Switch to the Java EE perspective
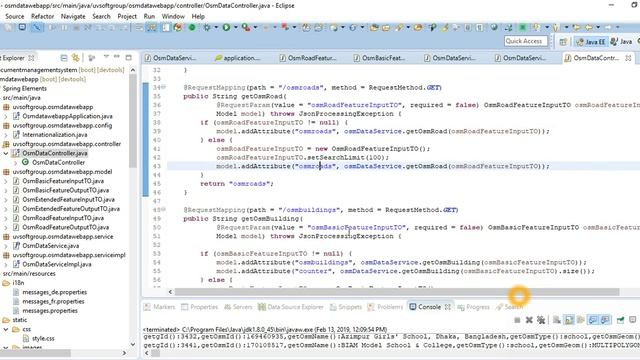 pyautogui.click(x=590, y=42)
